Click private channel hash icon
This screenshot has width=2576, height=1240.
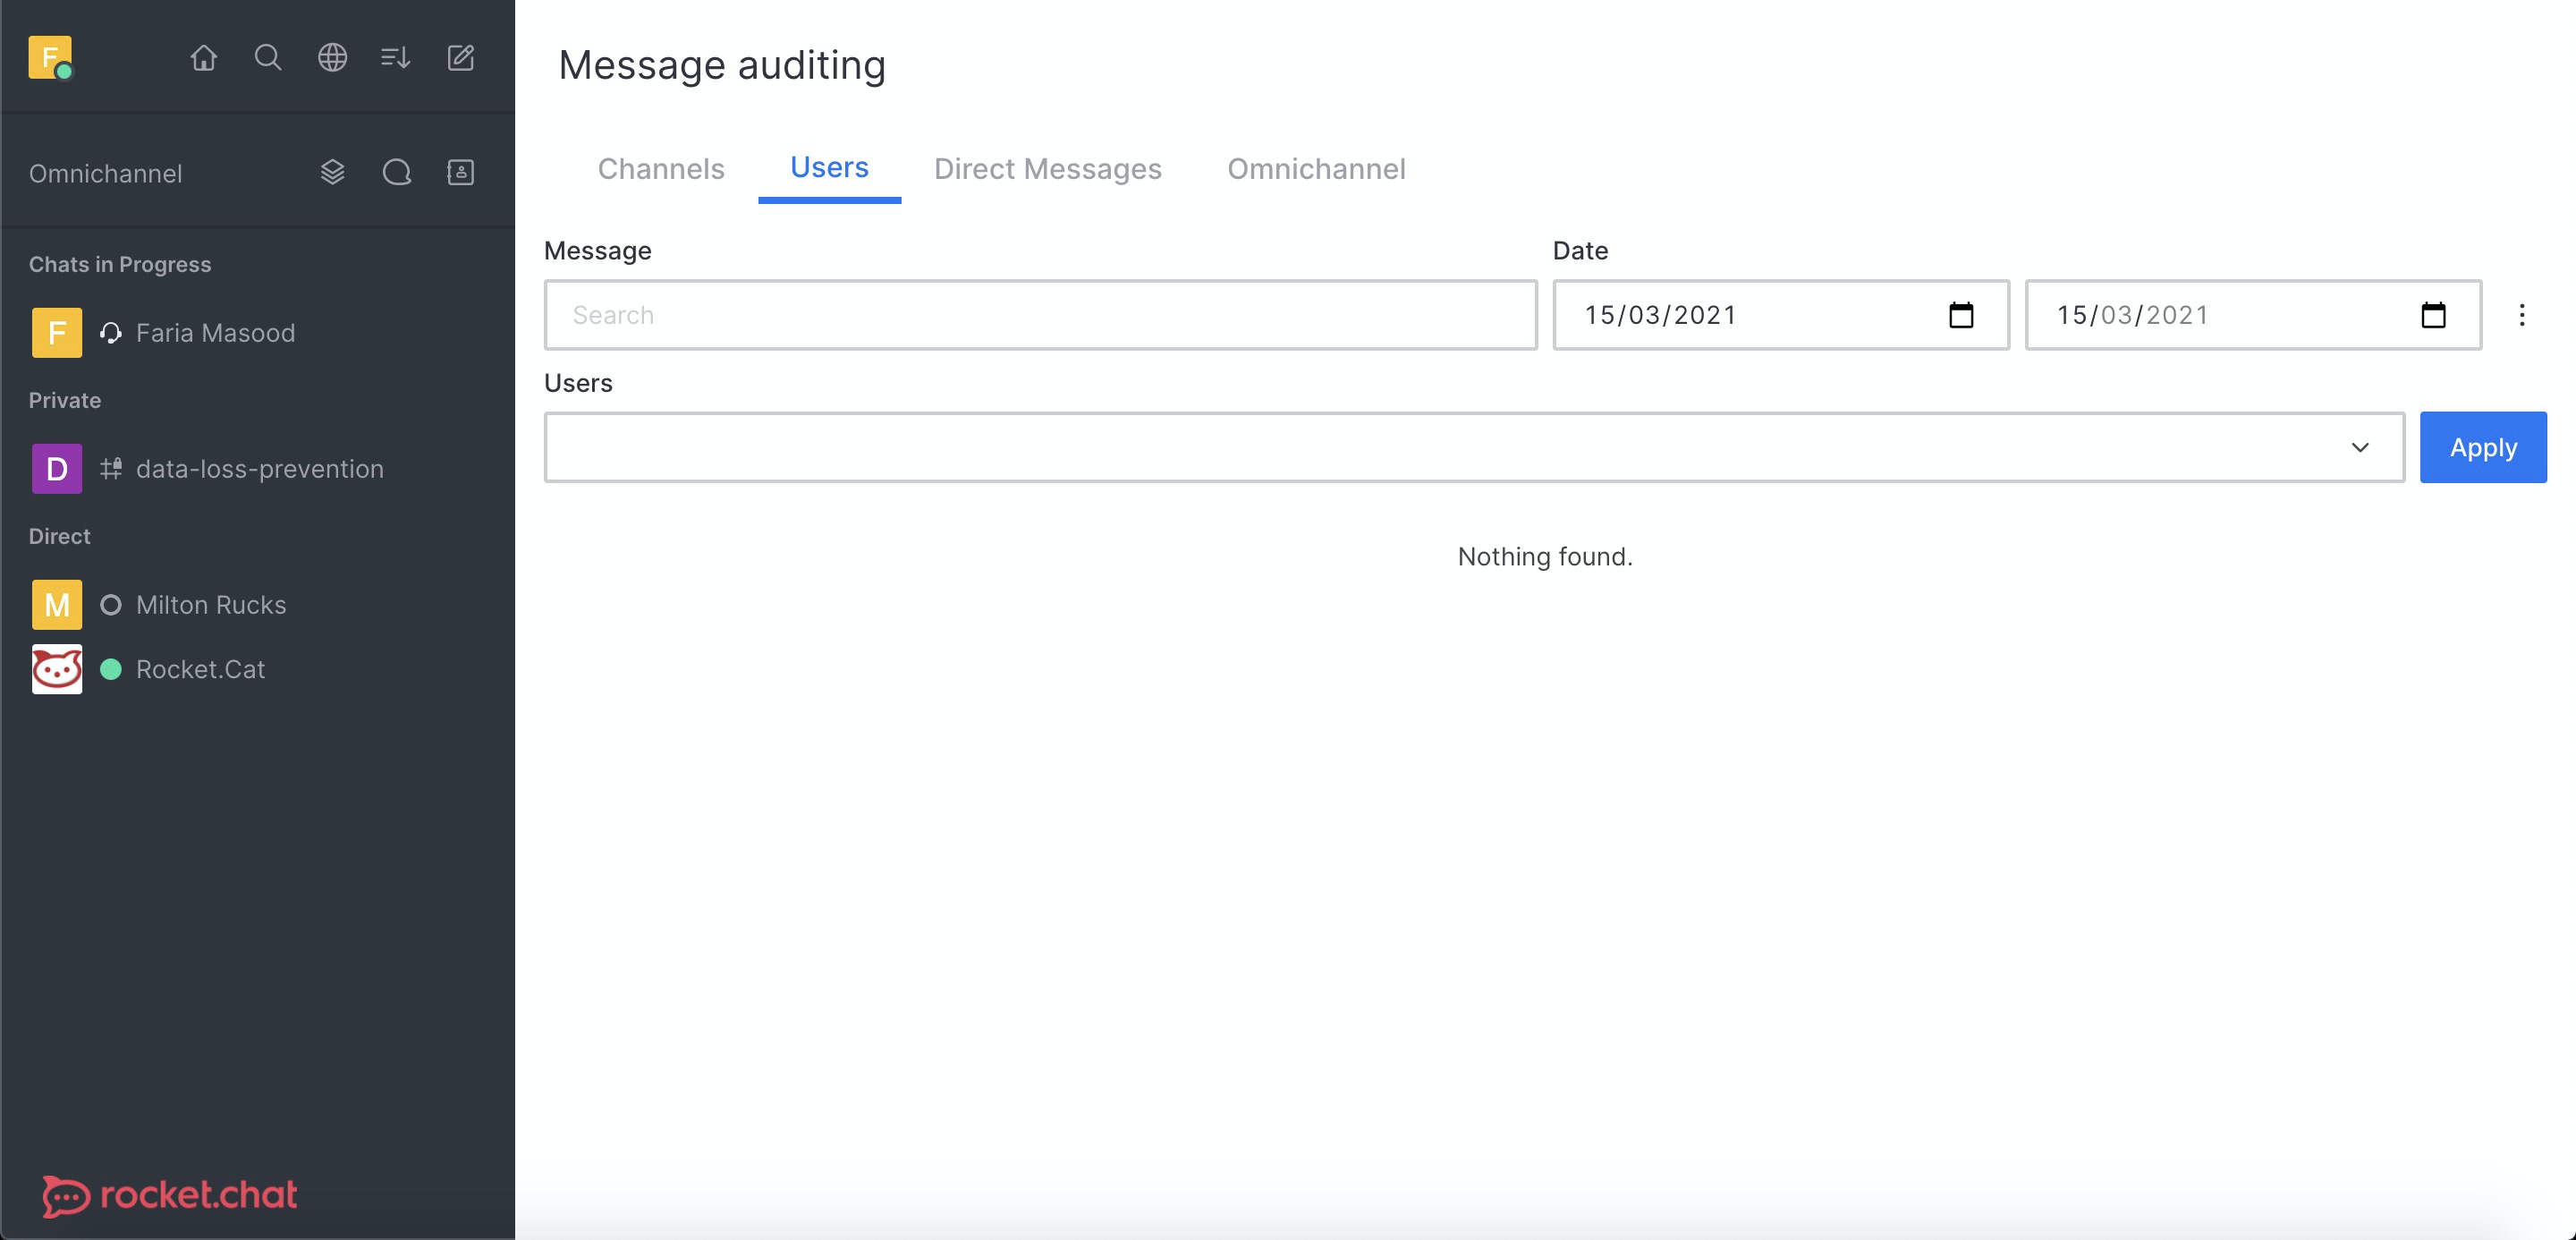tap(111, 468)
